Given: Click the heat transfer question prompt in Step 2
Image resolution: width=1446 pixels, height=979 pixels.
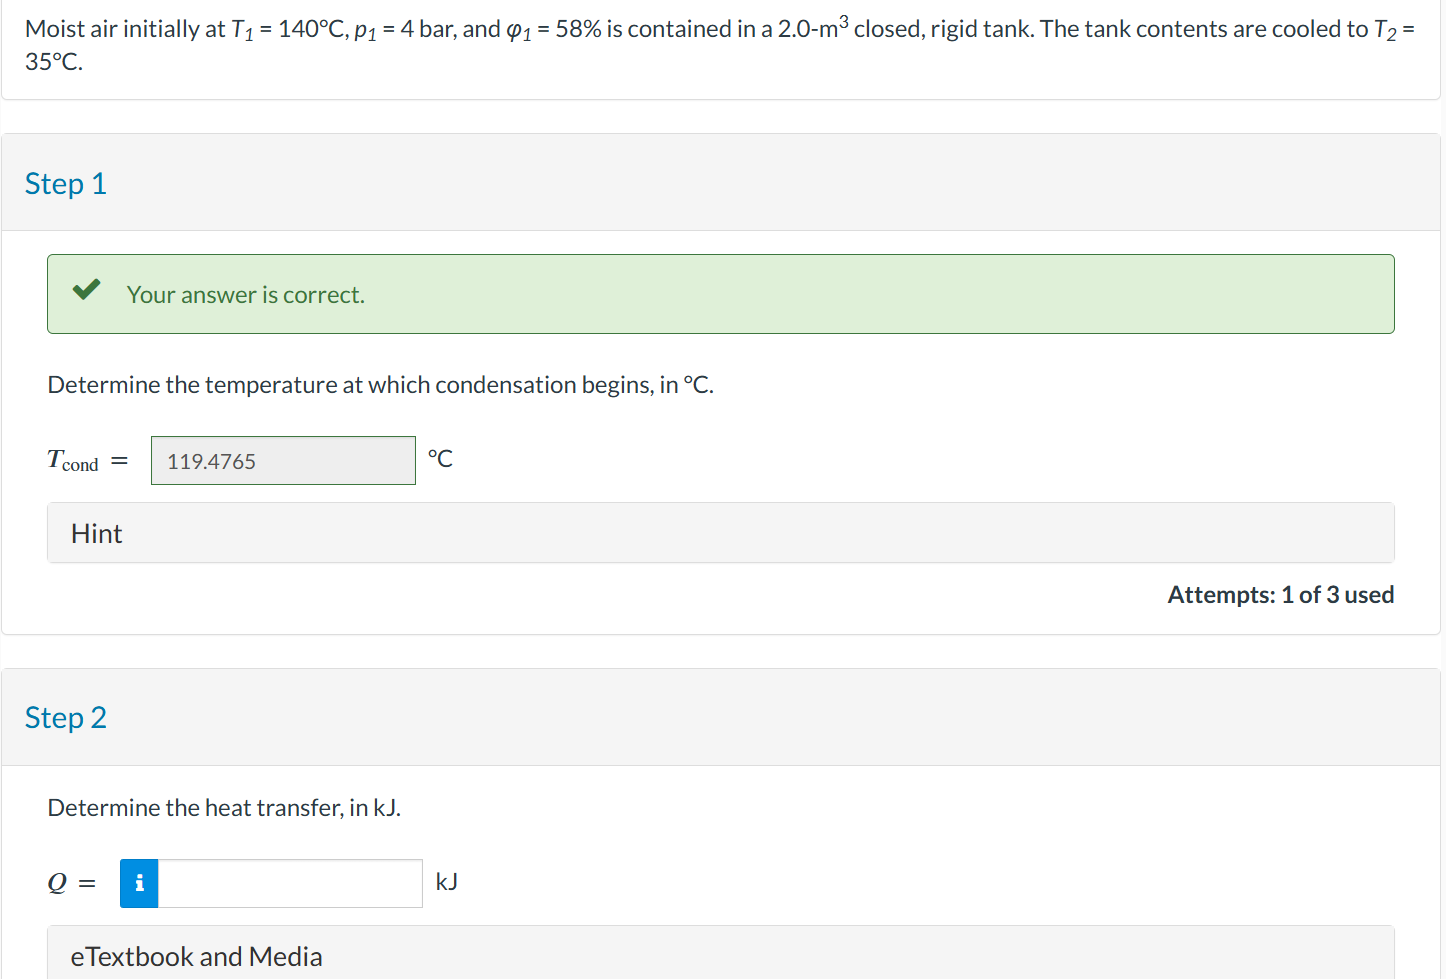Looking at the screenshot, I should tap(225, 807).
